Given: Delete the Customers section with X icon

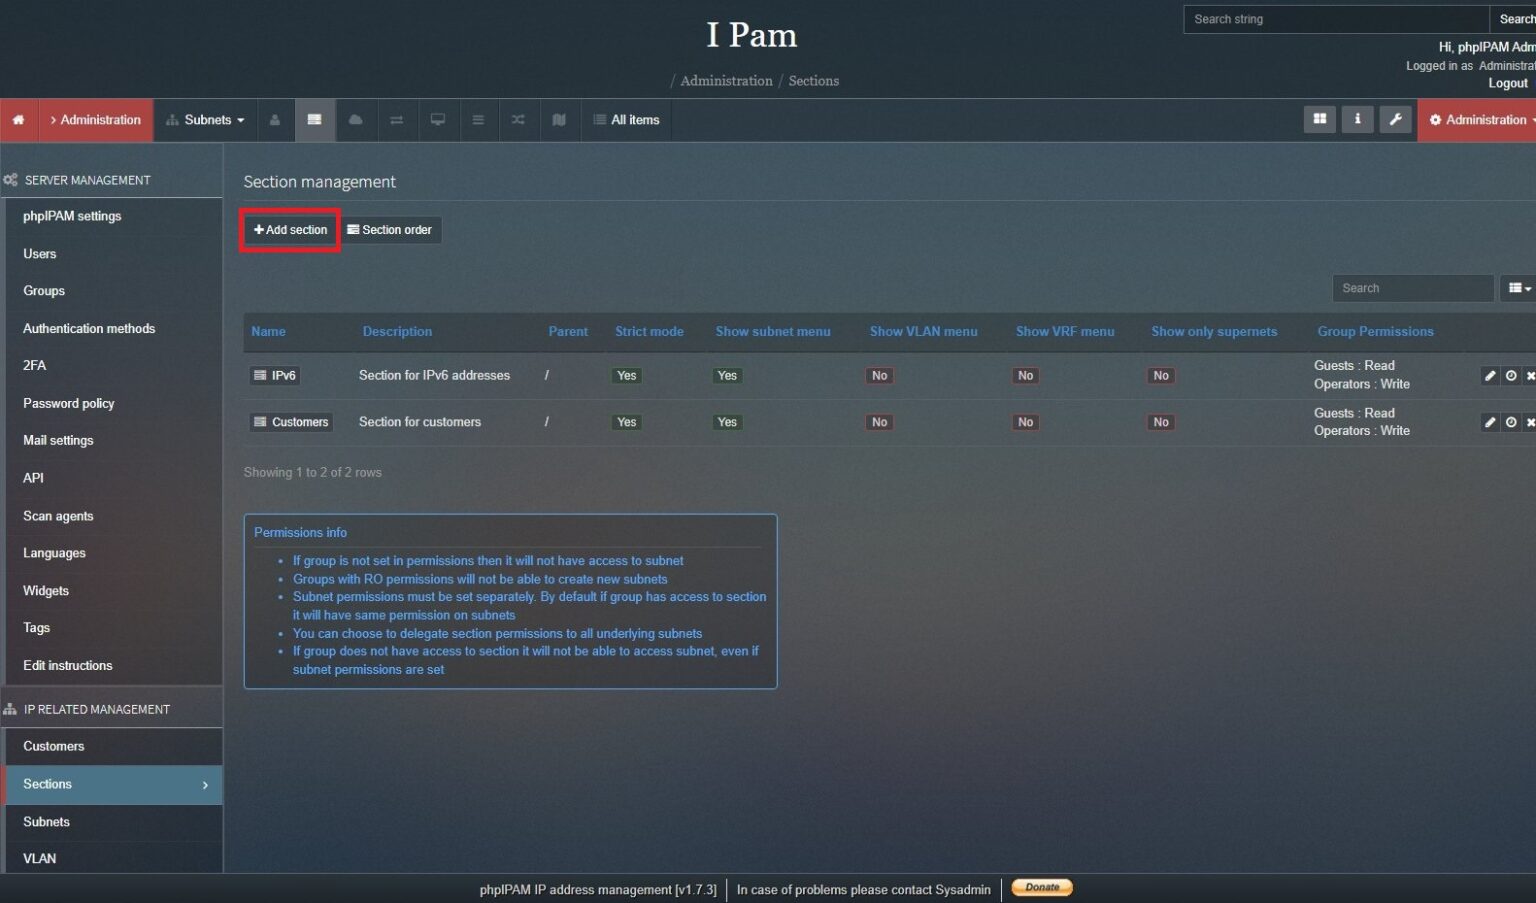Looking at the screenshot, I should click(1529, 423).
